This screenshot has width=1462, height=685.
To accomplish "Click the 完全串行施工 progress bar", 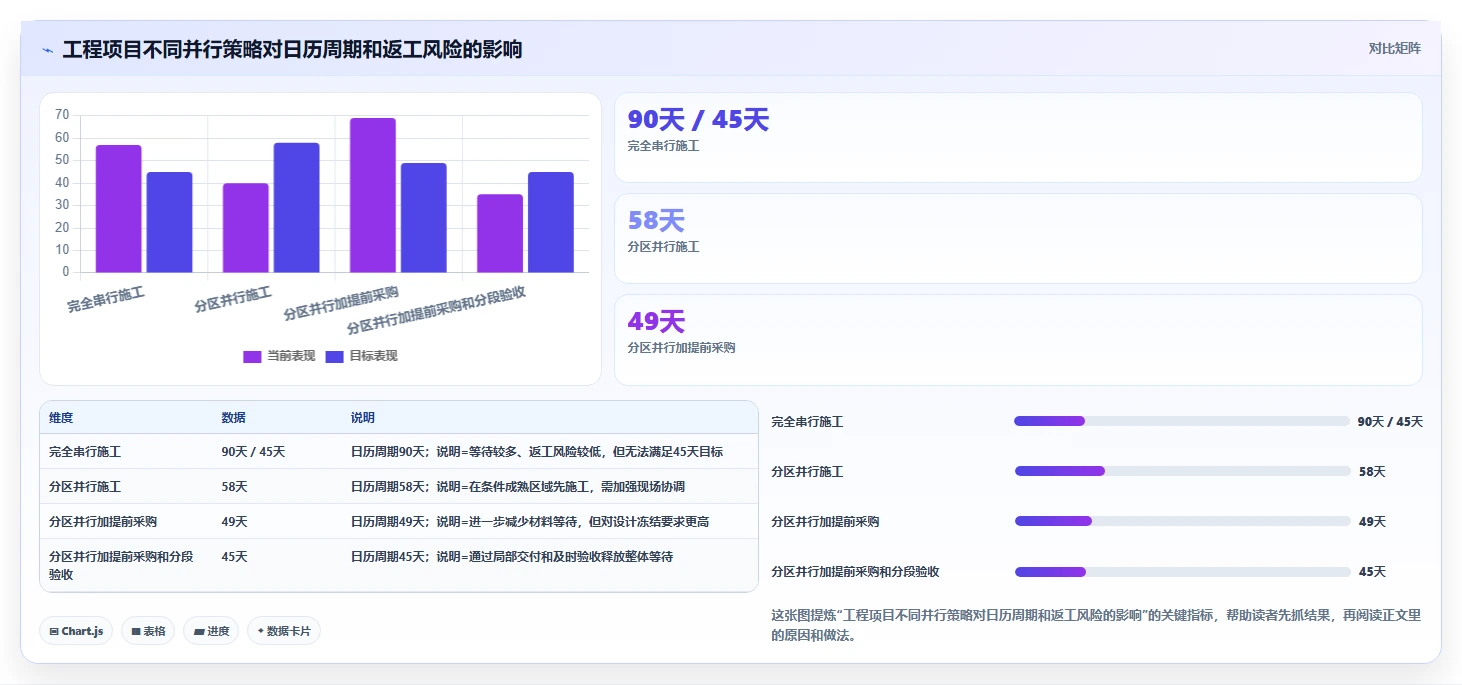I will tap(1182, 421).
